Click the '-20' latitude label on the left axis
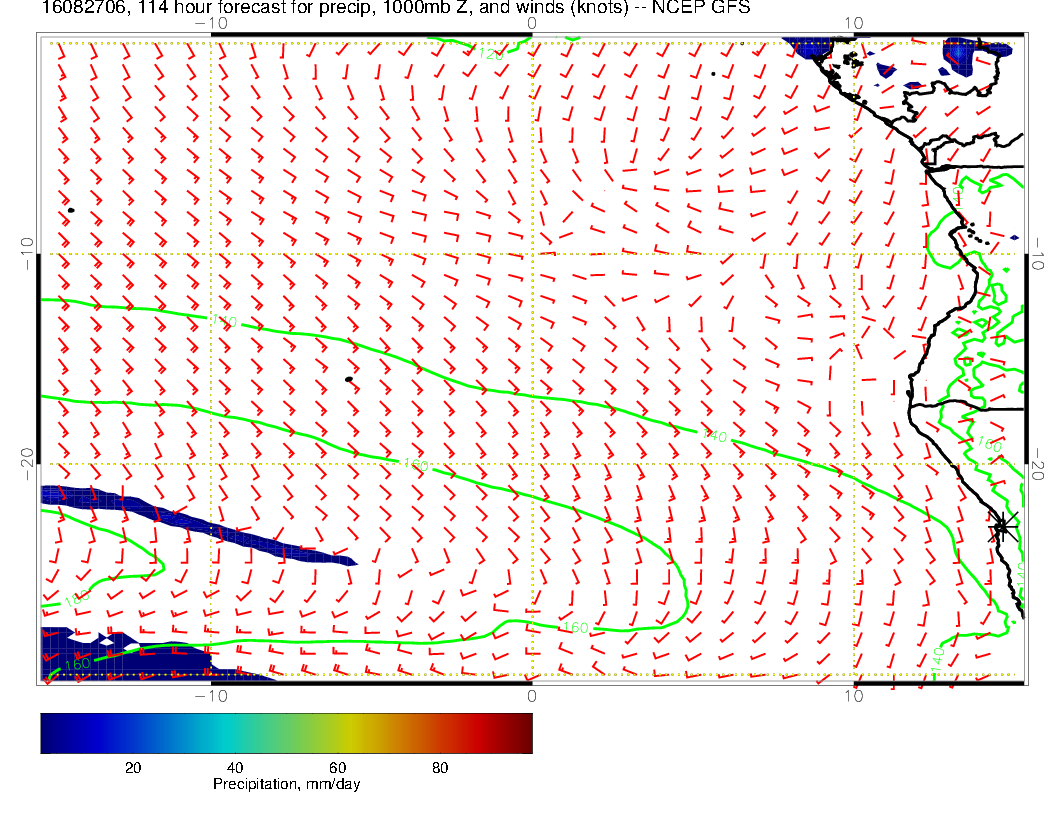Image resolution: width=1056 pixels, height=816 pixels. pos(28,464)
